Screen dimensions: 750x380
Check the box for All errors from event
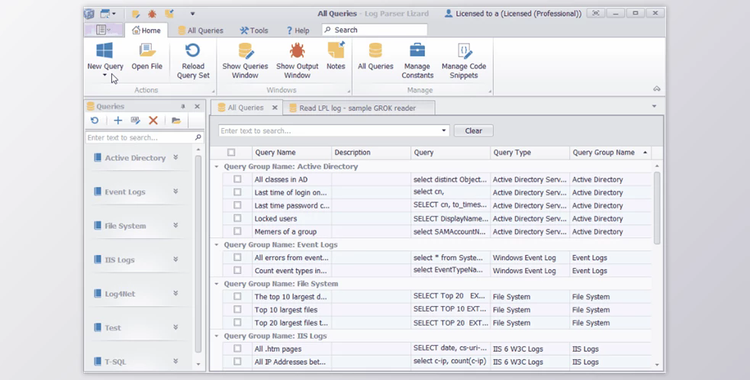(237, 257)
